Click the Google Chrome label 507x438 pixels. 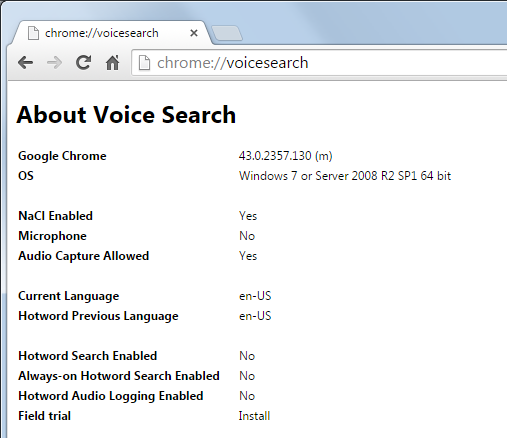[x=62, y=156]
